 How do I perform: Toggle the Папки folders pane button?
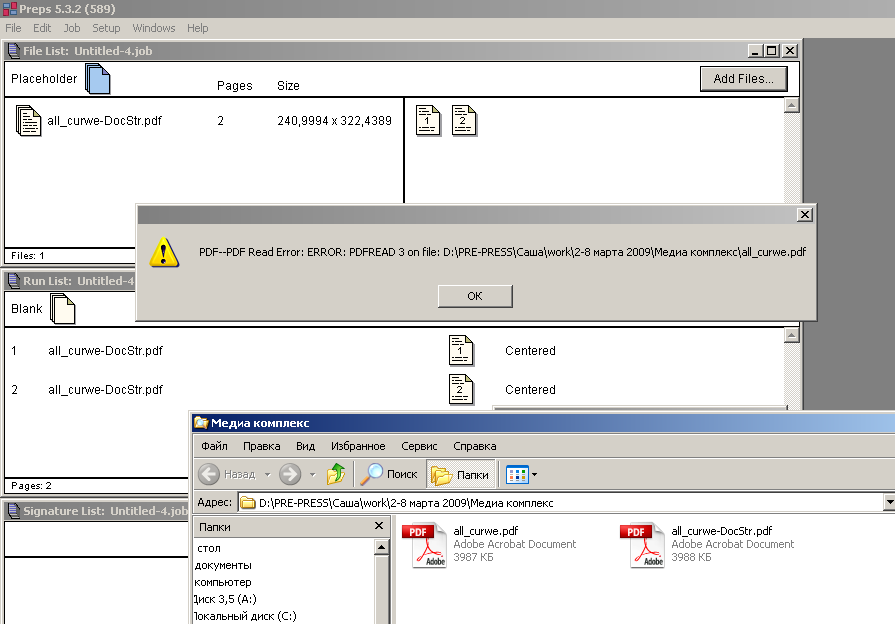click(460, 474)
